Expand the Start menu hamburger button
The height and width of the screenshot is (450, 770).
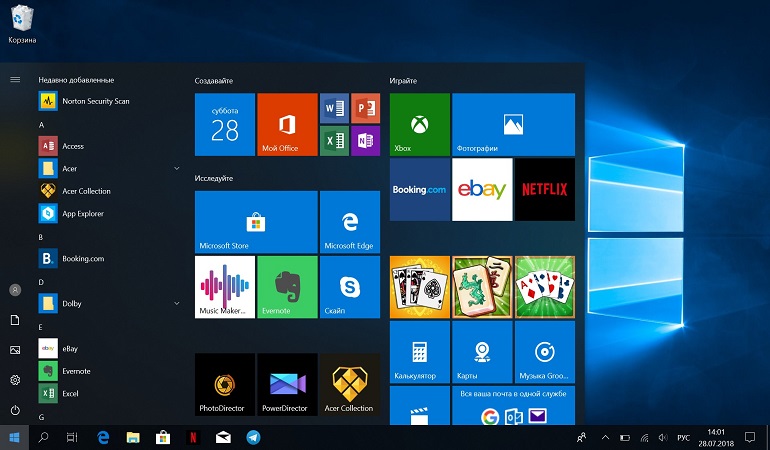(15, 80)
